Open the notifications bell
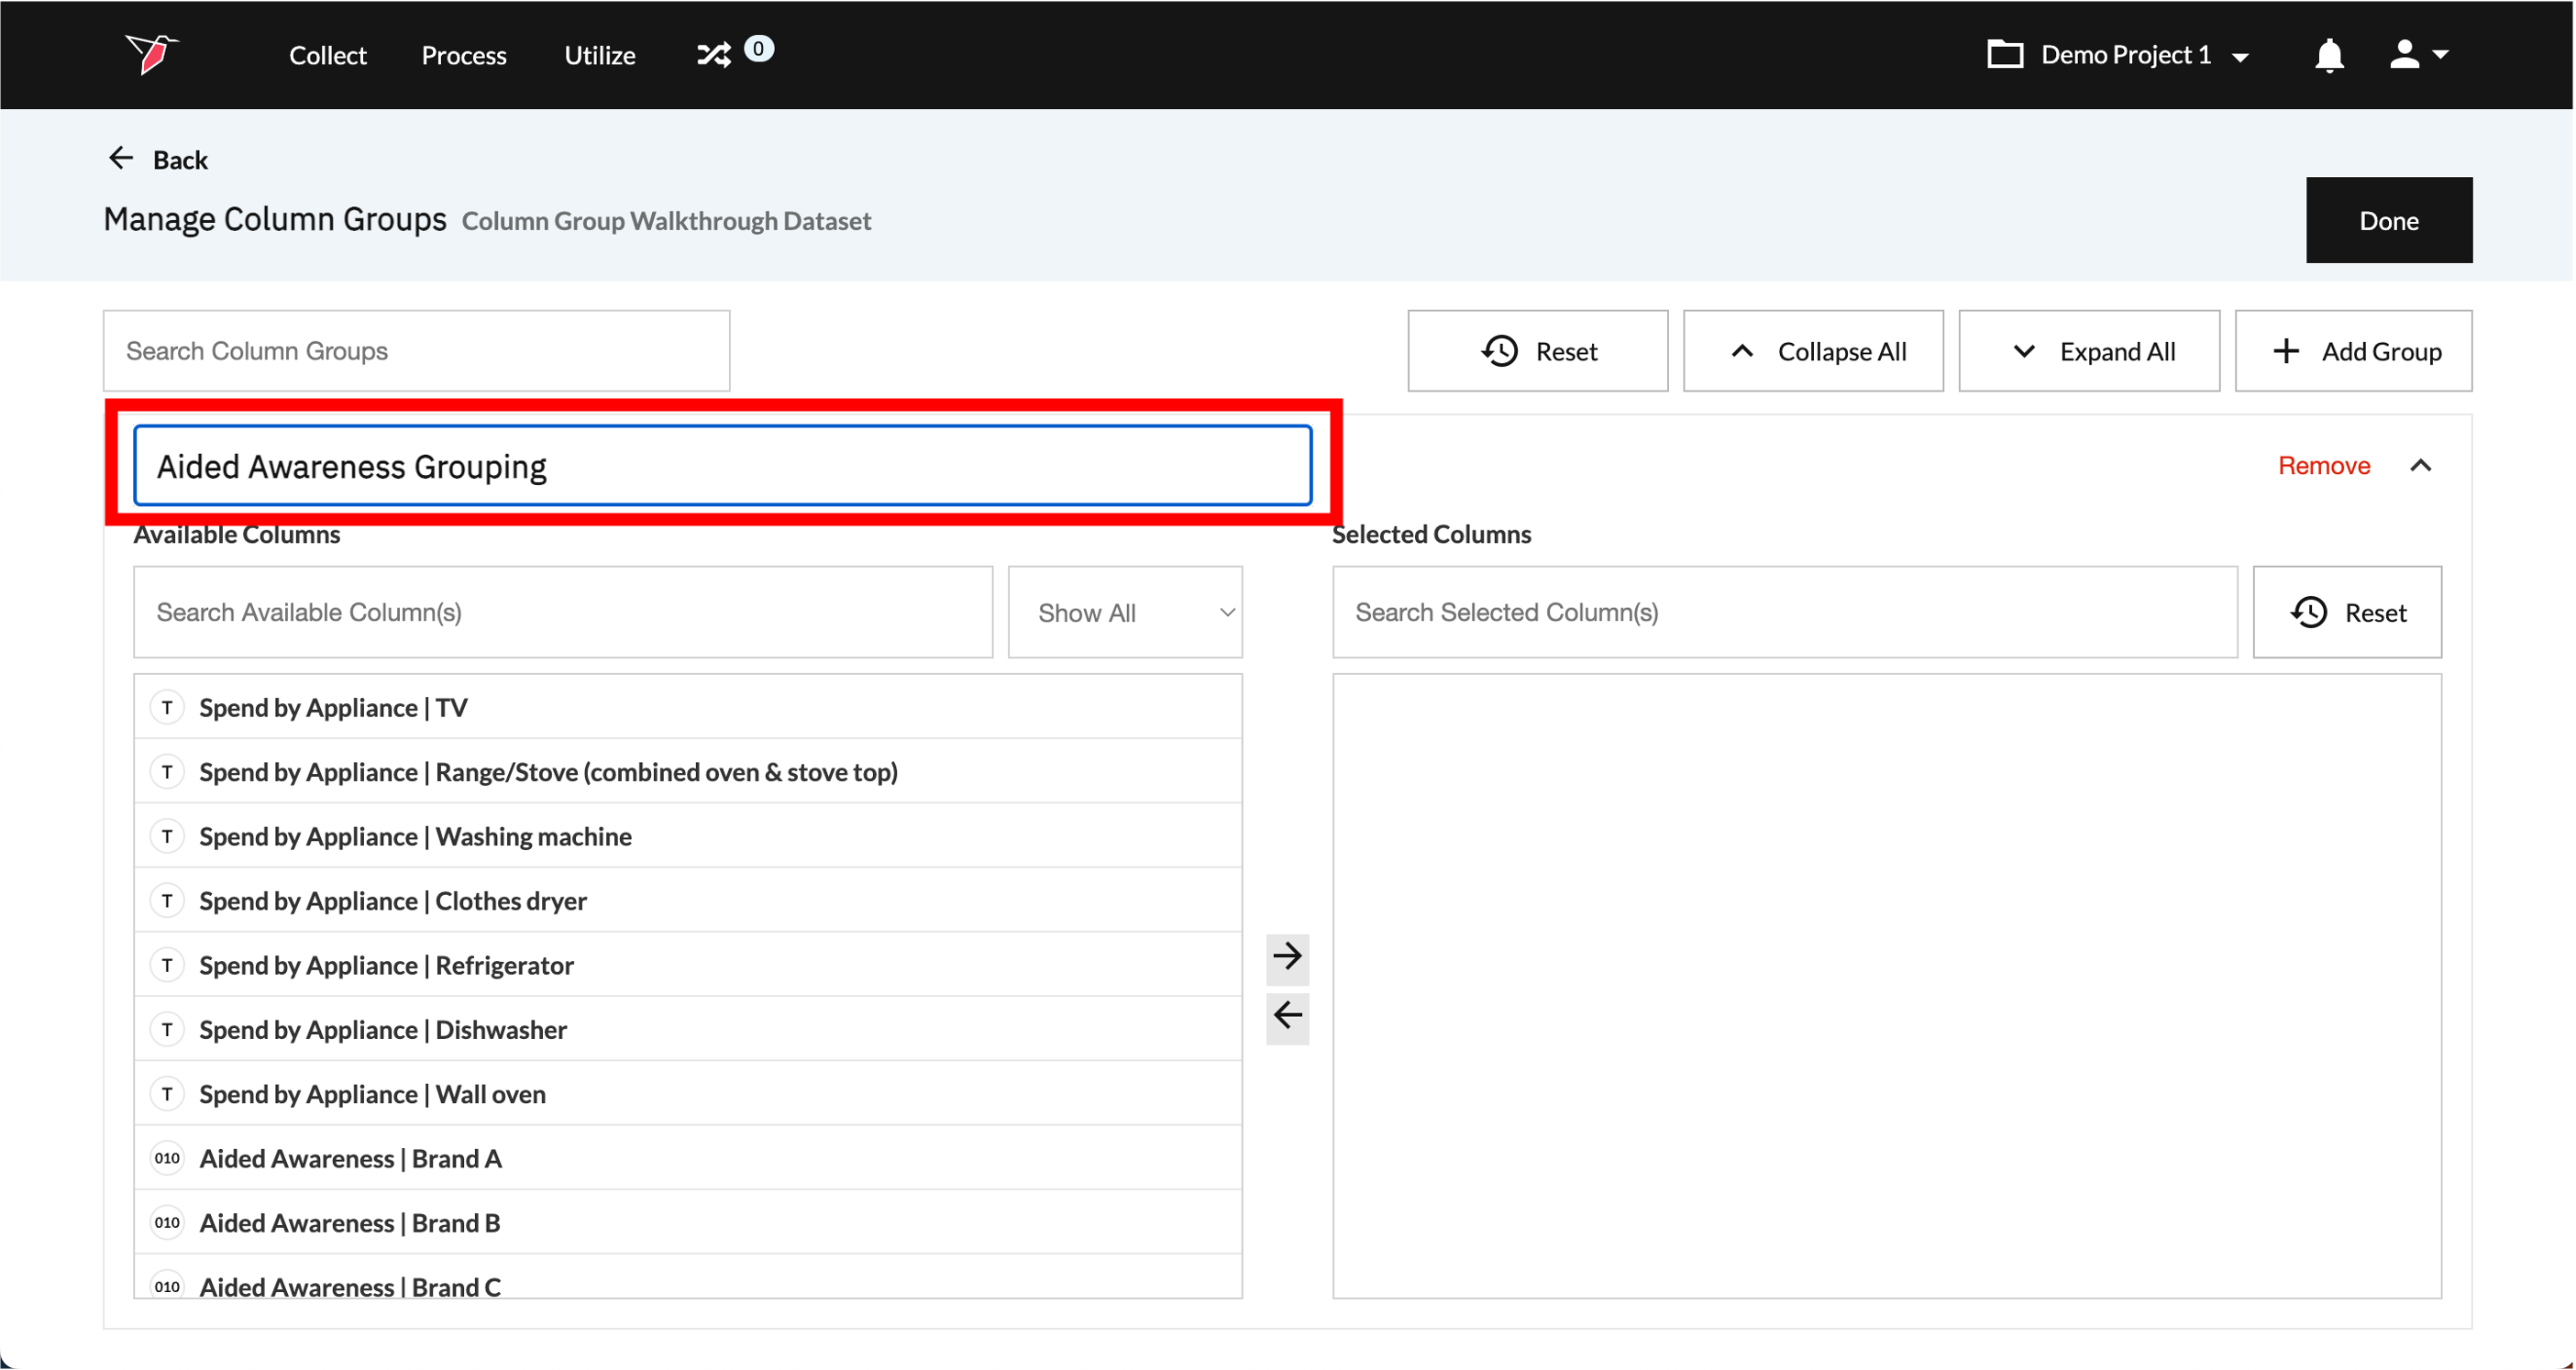Screen dimensions: 2576x1370 [2329, 55]
